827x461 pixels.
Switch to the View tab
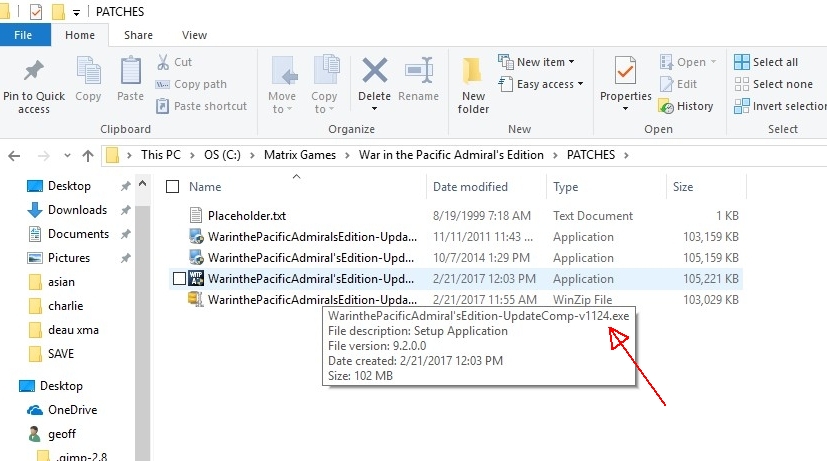194,35
